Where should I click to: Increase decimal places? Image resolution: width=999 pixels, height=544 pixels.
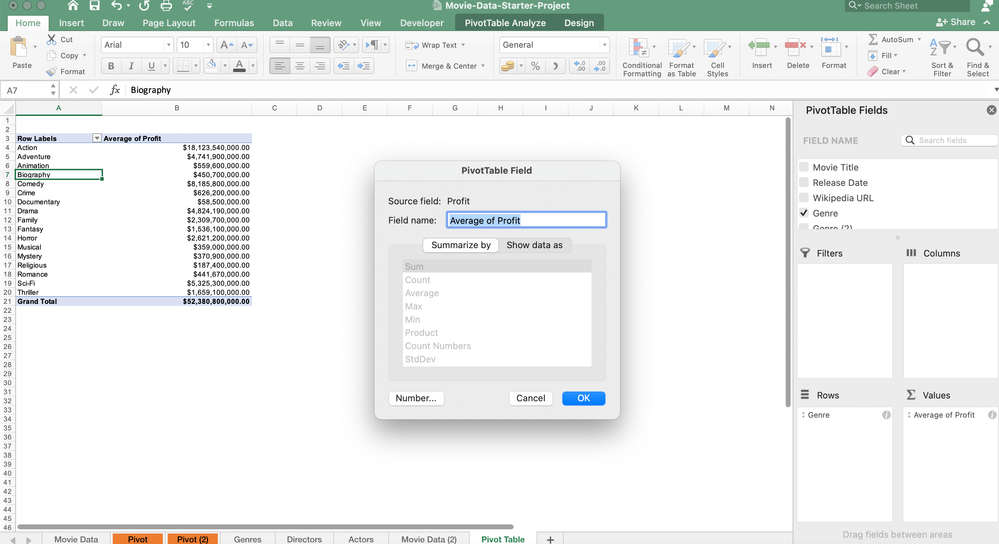tap(579, 66)
